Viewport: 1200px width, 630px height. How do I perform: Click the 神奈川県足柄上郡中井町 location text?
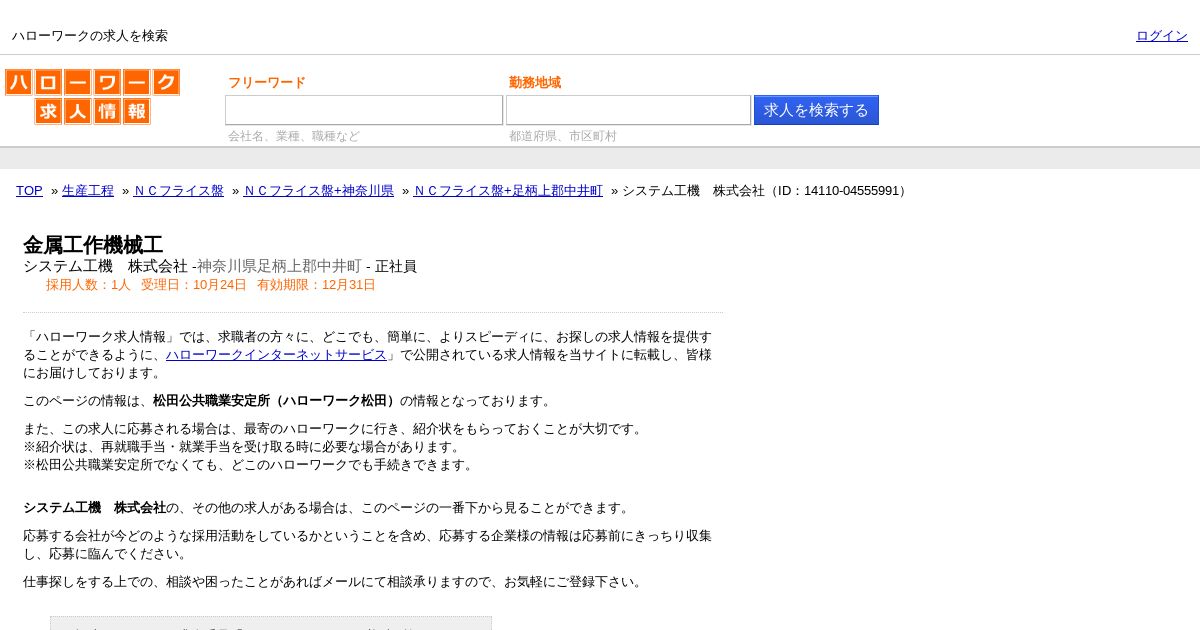coord(279,266)
